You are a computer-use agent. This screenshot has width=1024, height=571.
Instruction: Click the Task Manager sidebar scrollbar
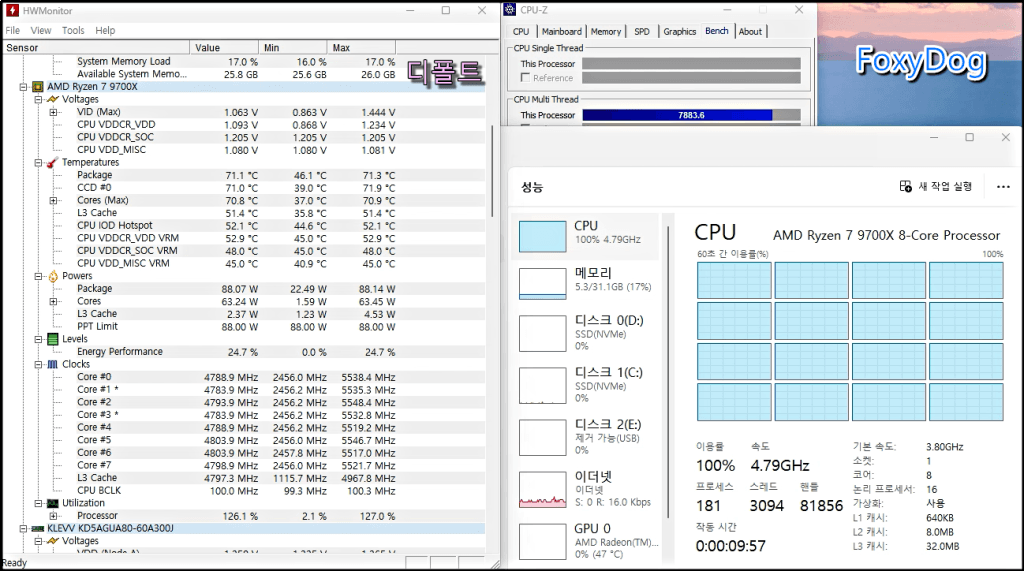(667, 372)
